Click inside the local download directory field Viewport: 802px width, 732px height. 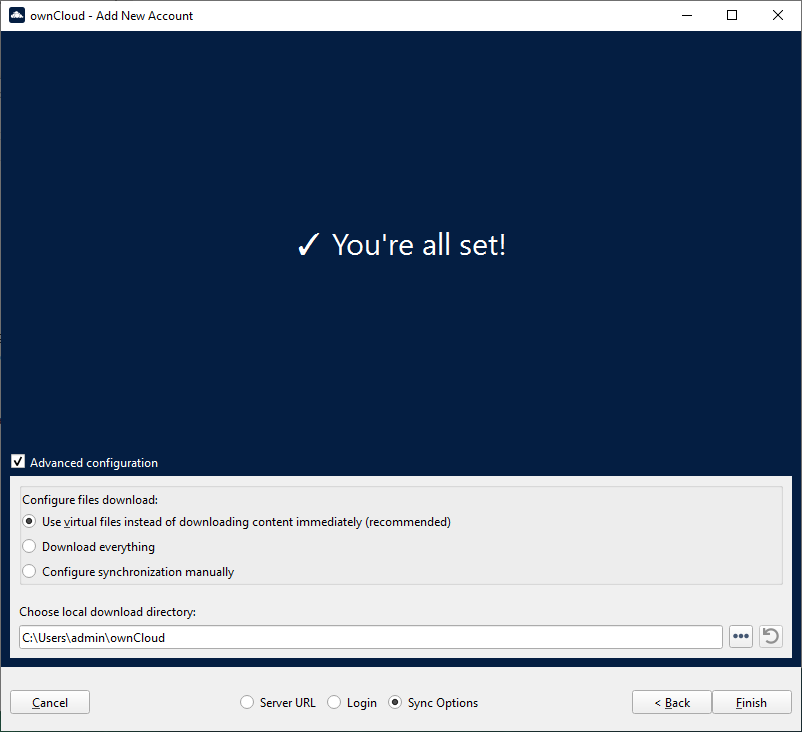click(x=370, y=637)
